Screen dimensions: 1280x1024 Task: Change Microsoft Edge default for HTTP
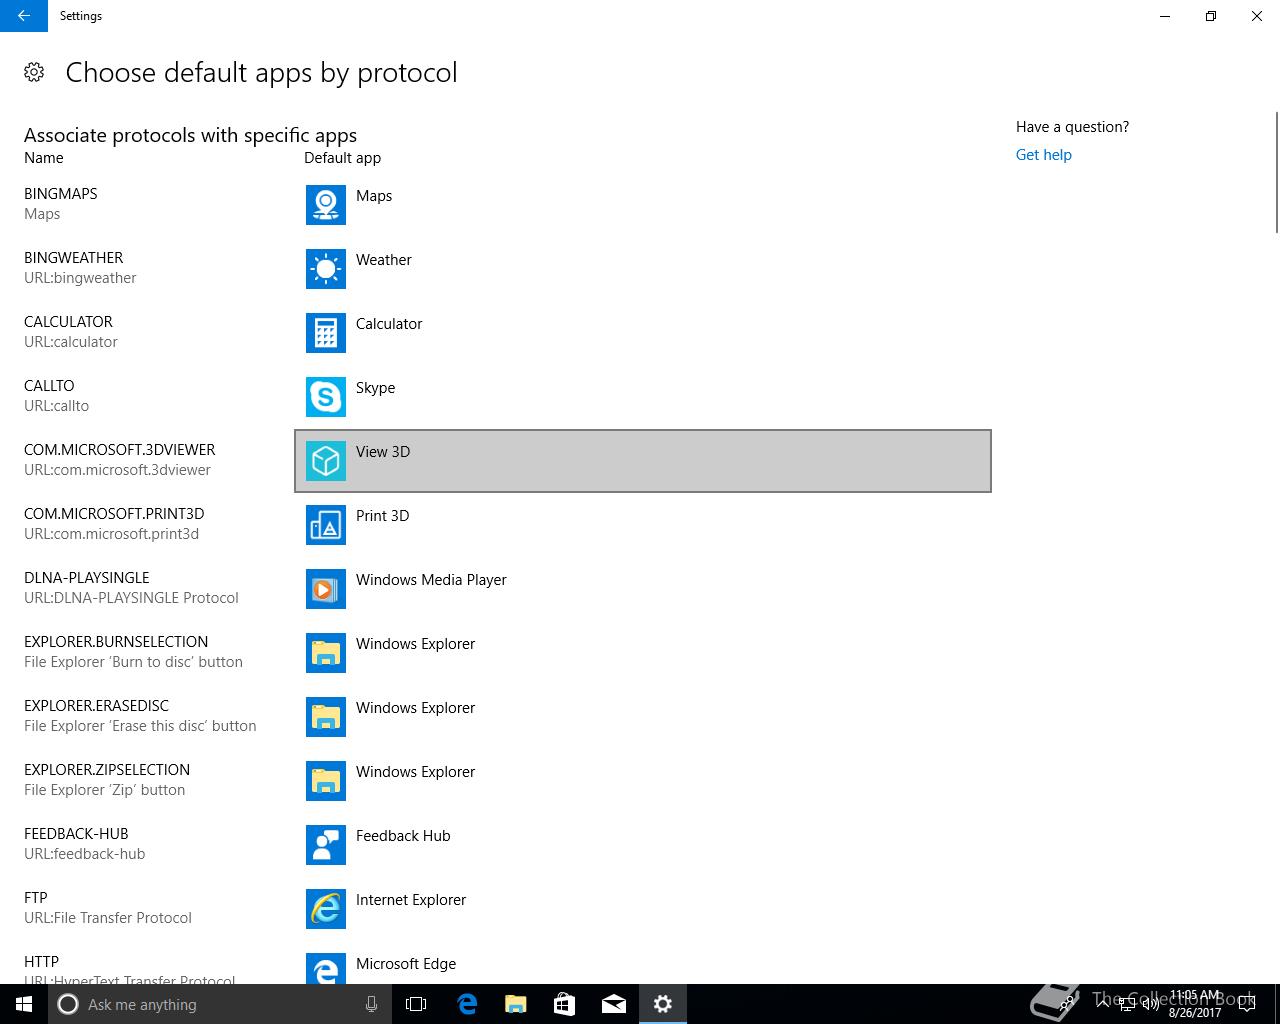click(x=405, y=965)
